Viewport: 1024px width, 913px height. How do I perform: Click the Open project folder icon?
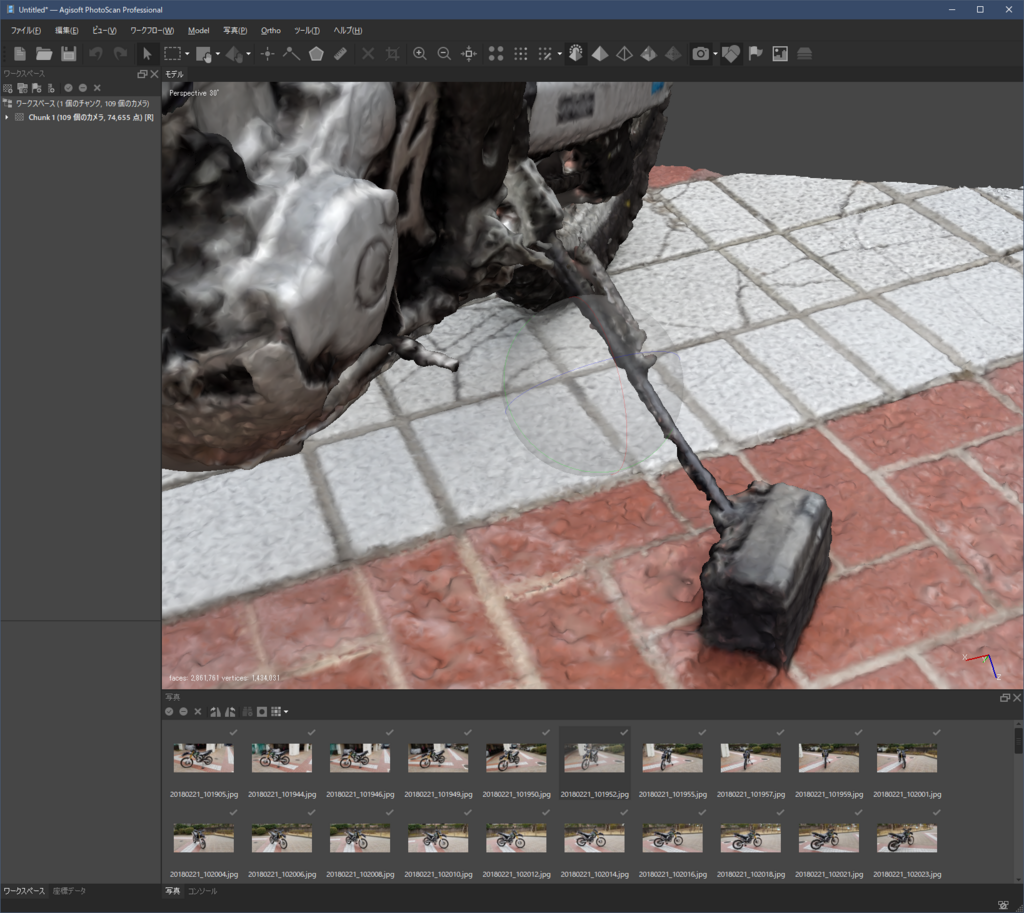point(44,54)
